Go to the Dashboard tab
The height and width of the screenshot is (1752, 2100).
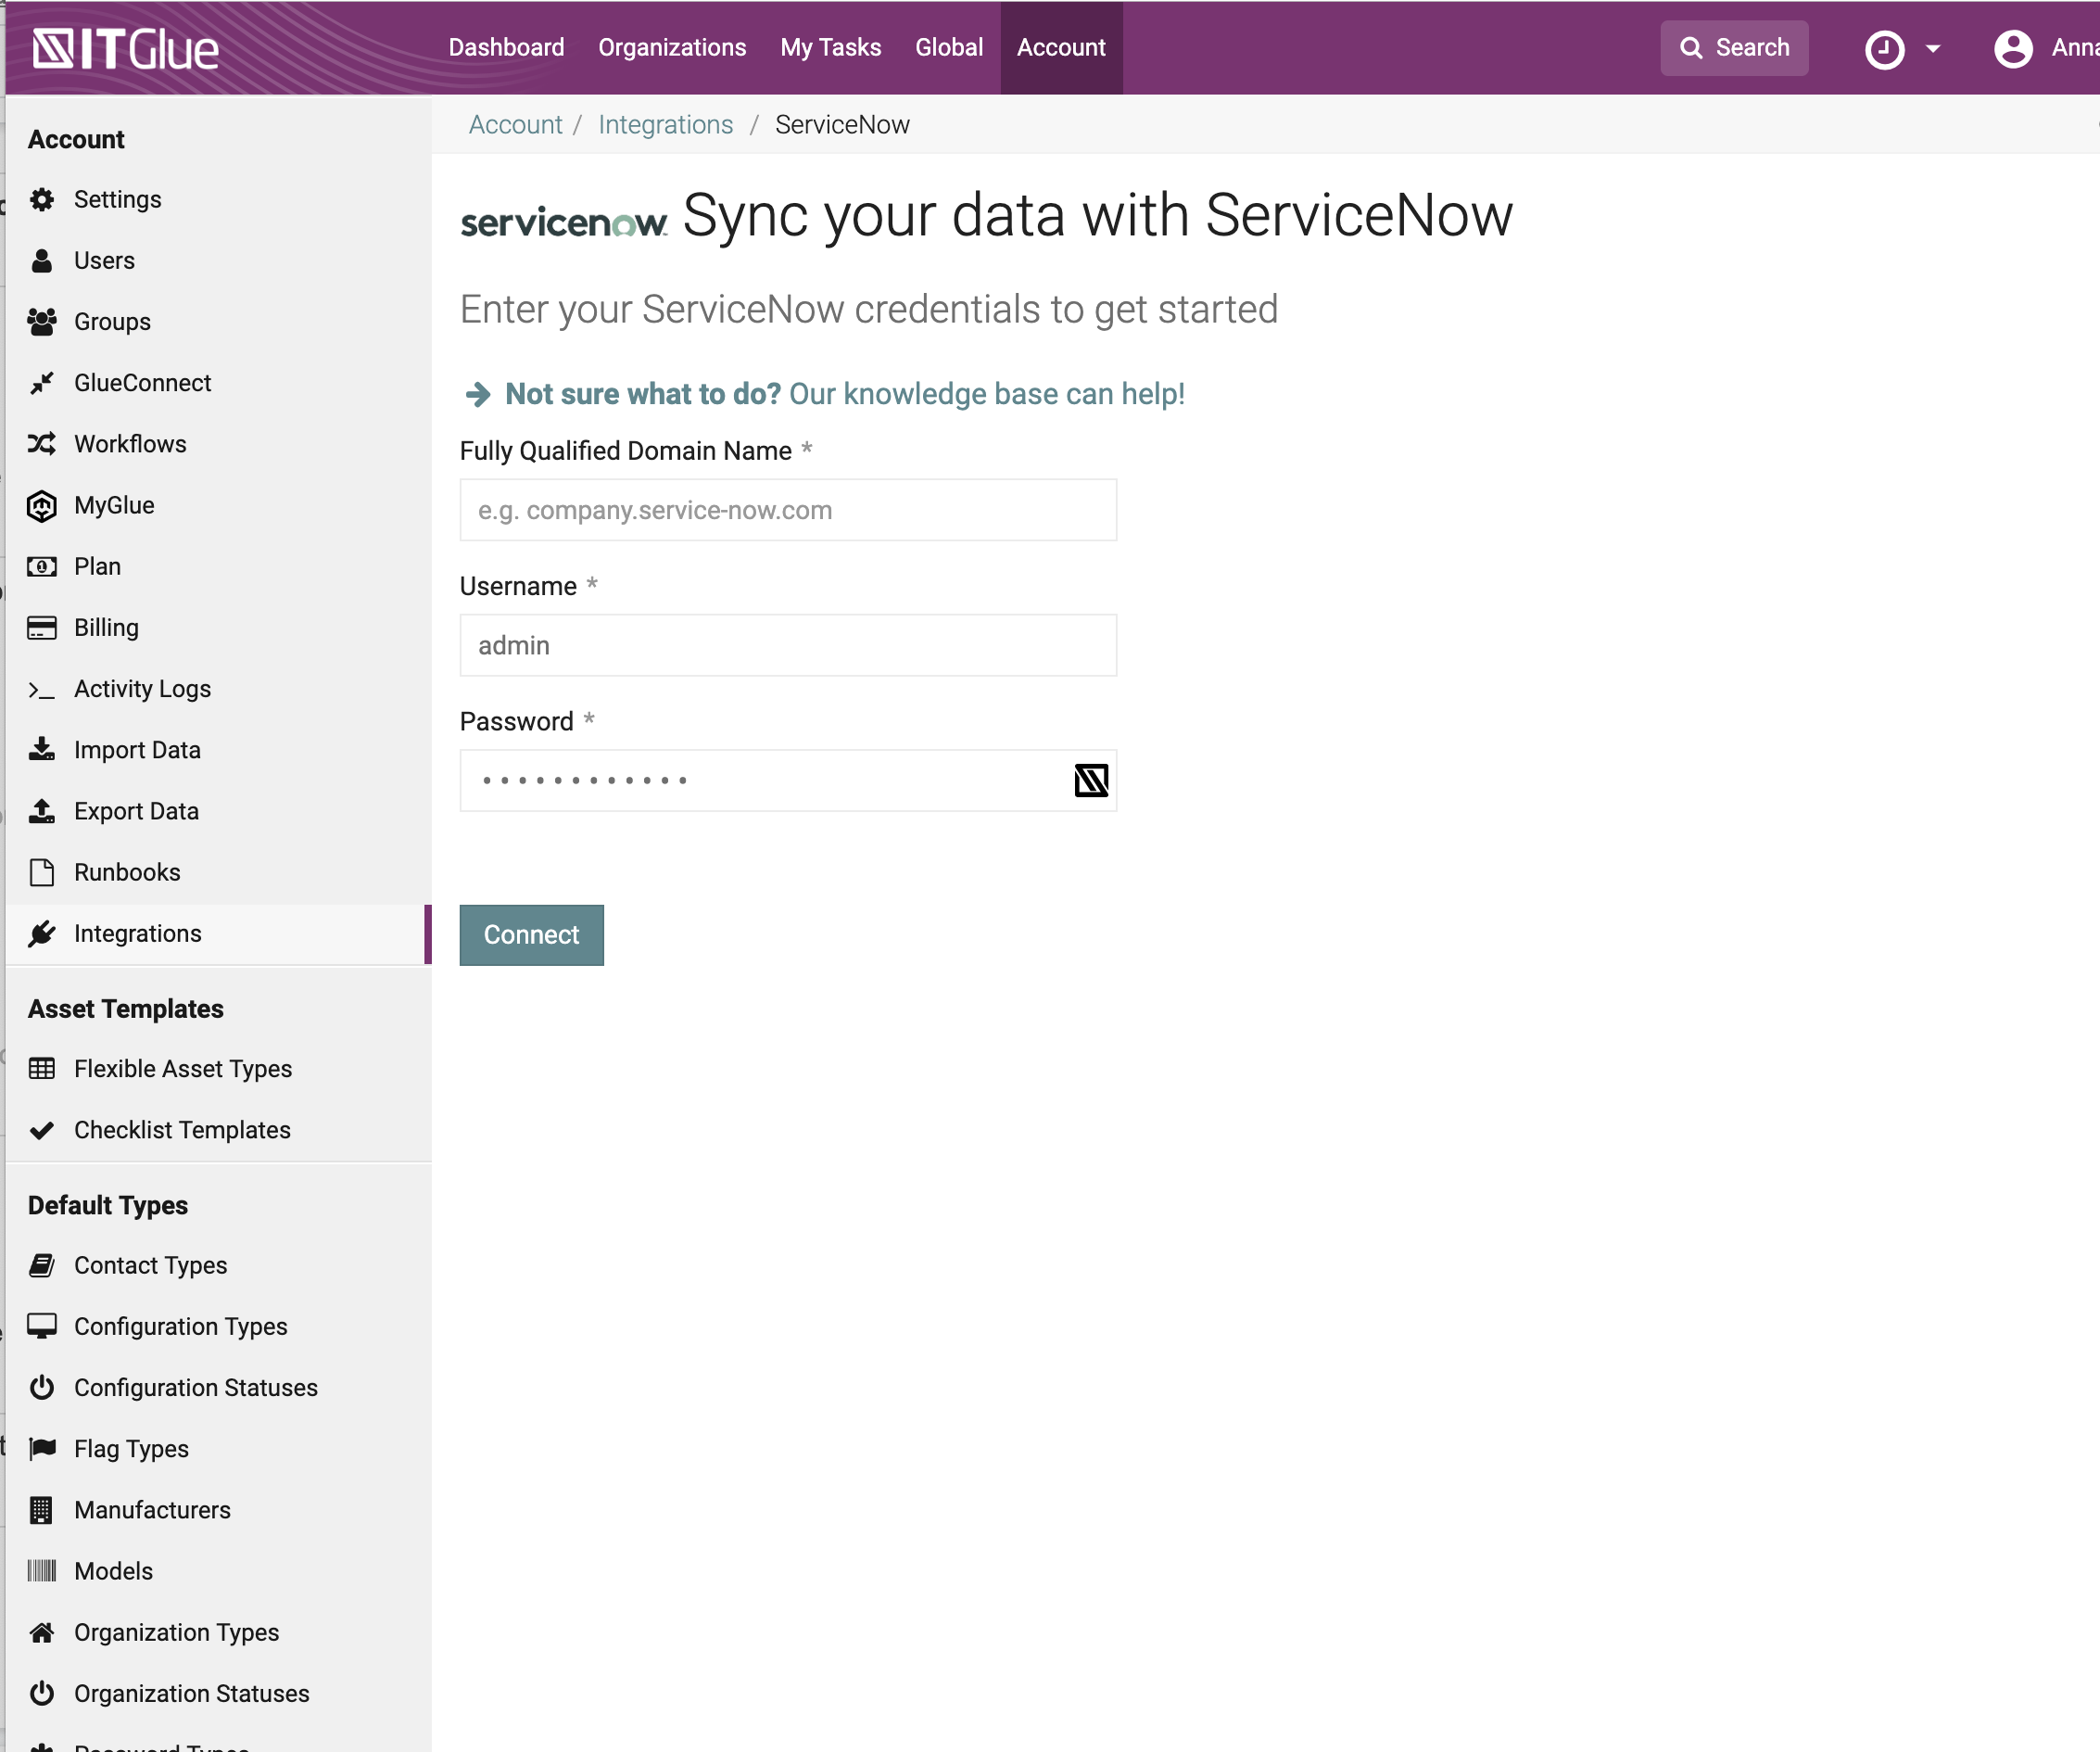506,48
